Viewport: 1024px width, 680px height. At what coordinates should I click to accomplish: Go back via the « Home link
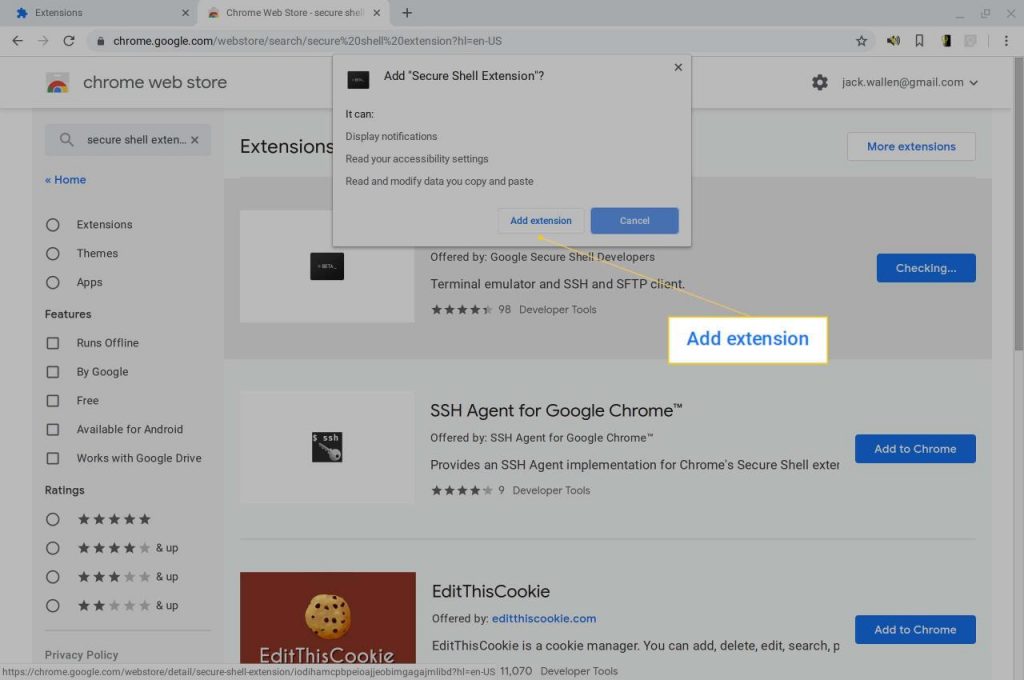point(65,180)
